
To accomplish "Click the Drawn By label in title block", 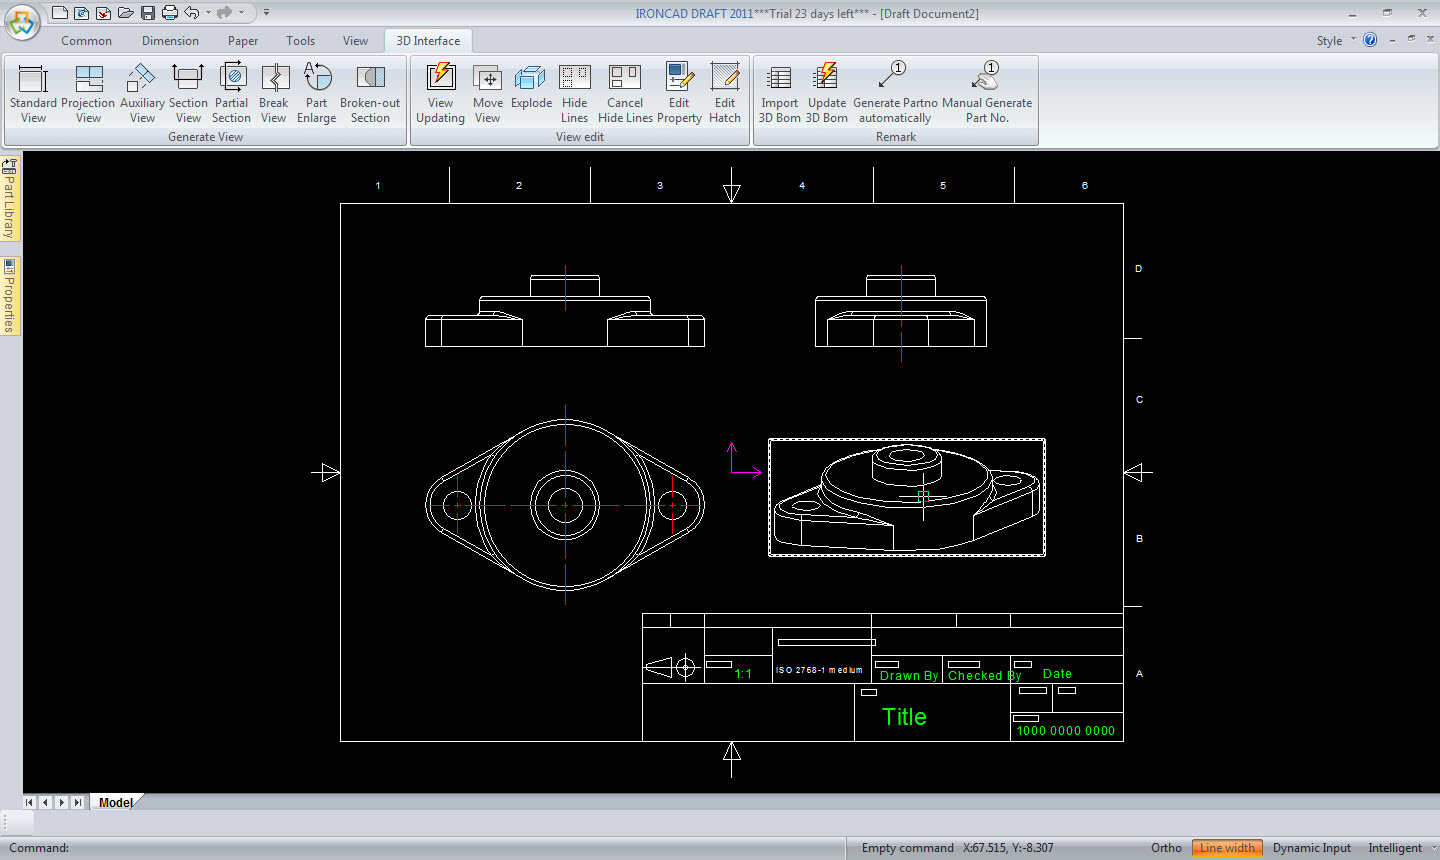I will 909,676.
